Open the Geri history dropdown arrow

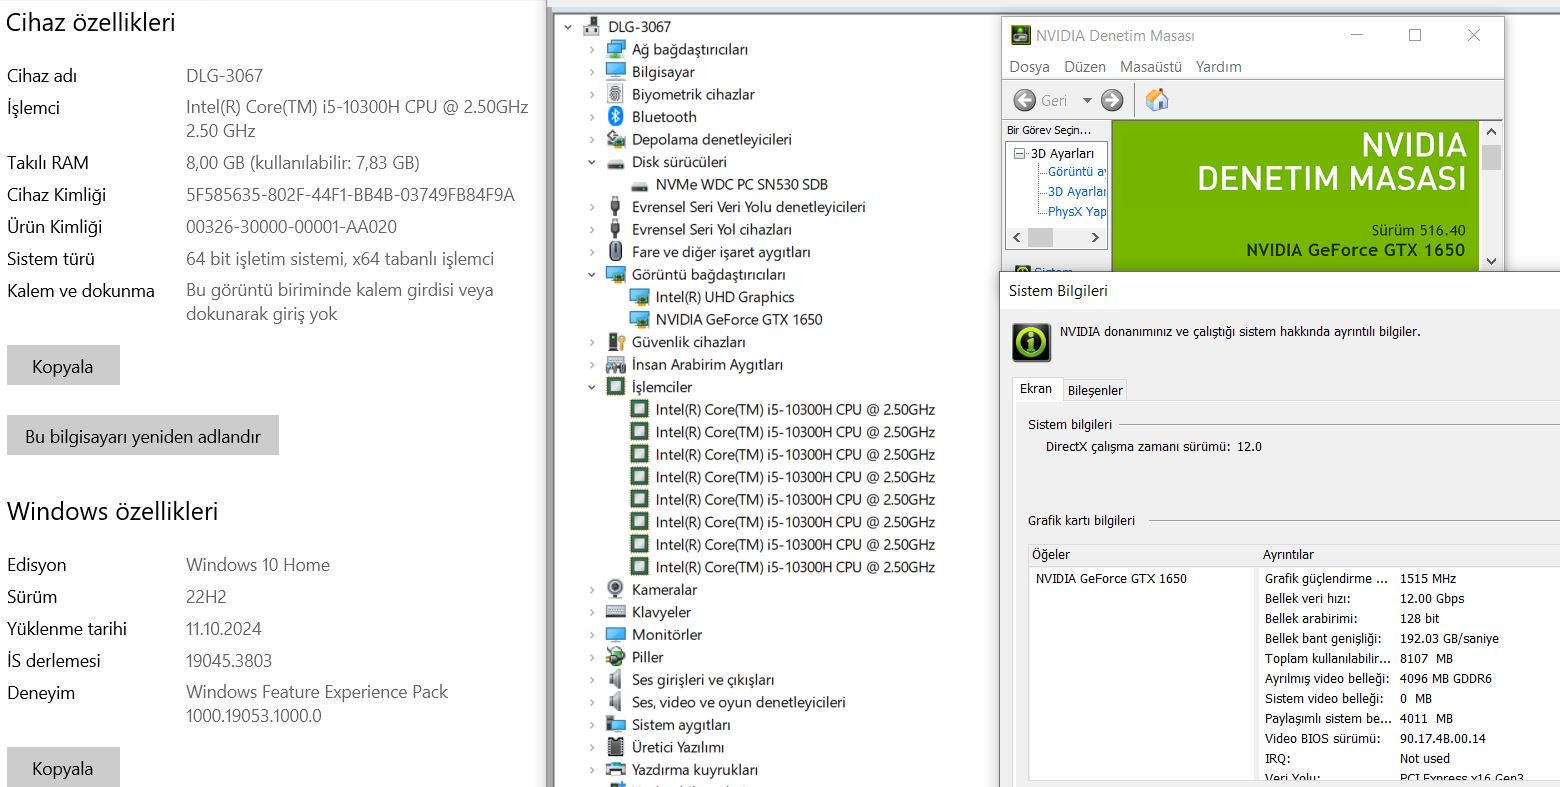[1087, 100]
